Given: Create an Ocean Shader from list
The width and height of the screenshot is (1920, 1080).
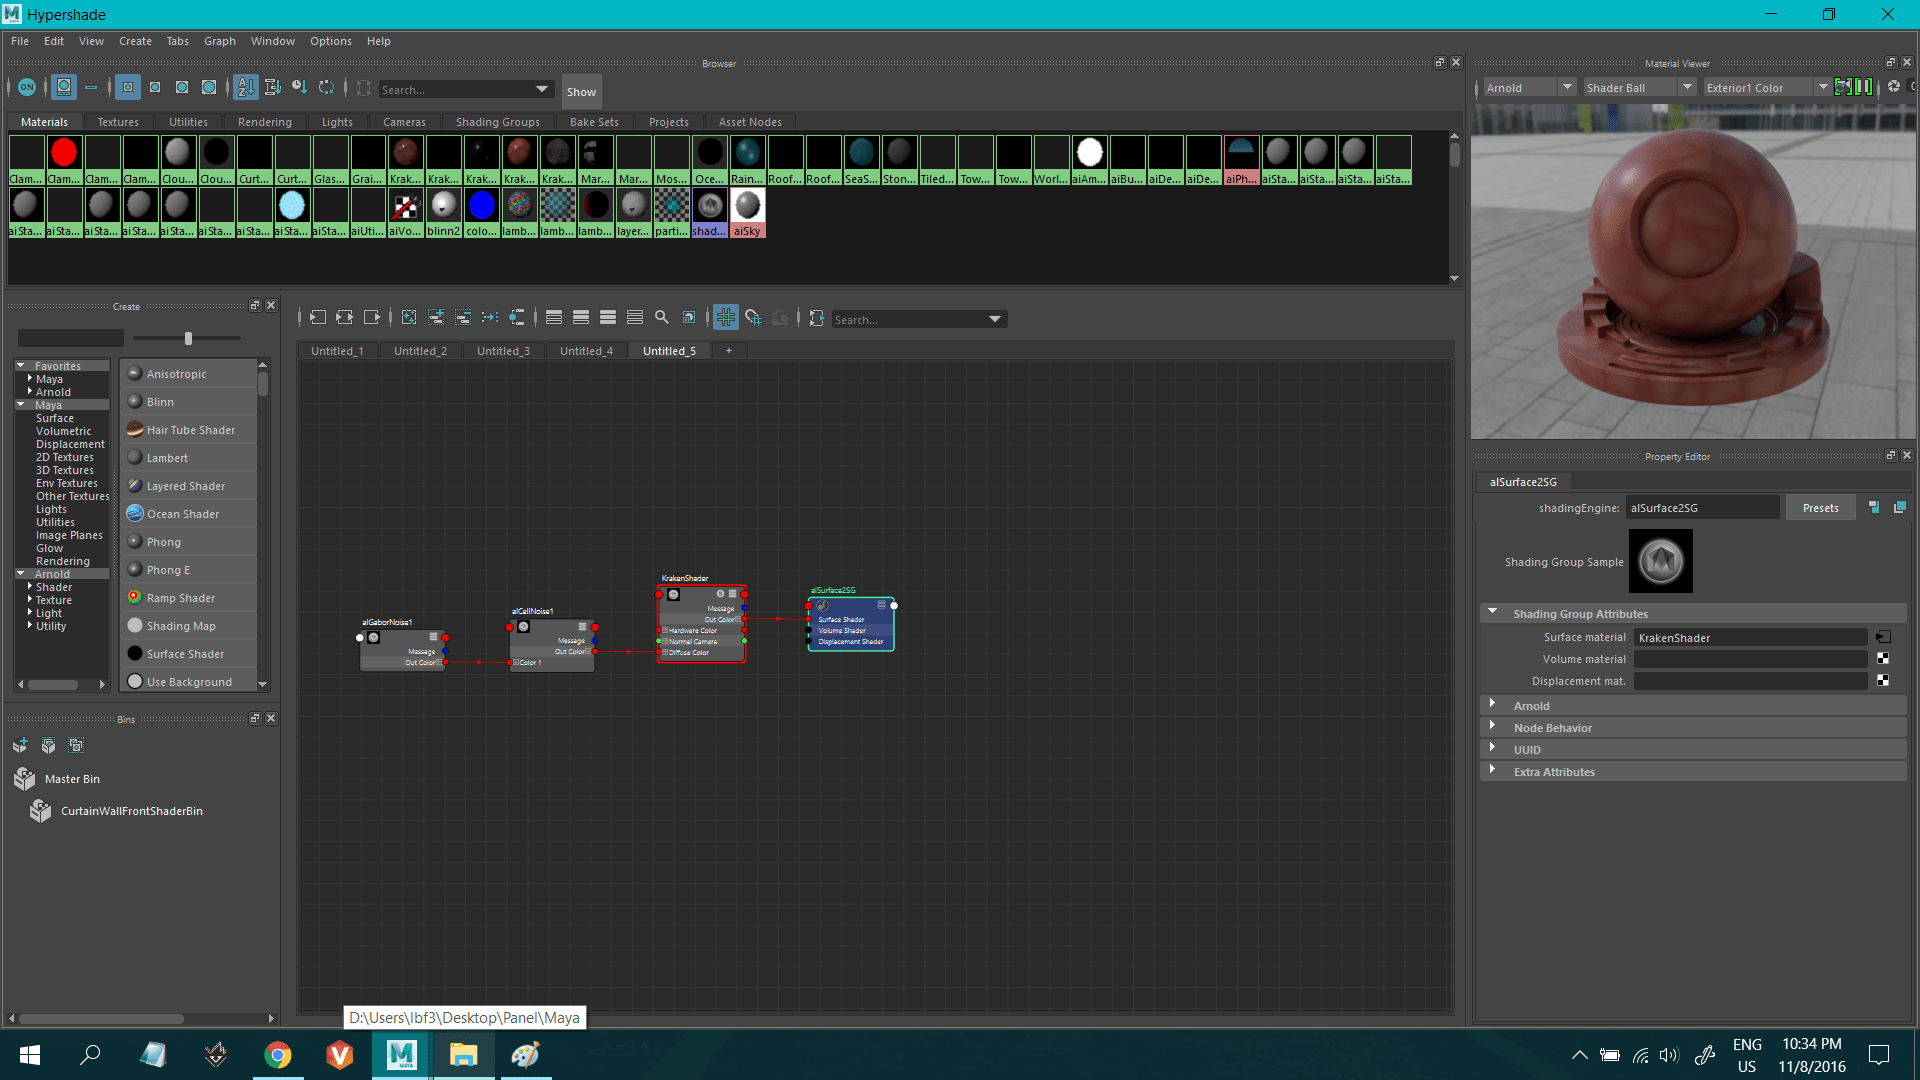Looking at the screenshot, I should pos(188,514).
